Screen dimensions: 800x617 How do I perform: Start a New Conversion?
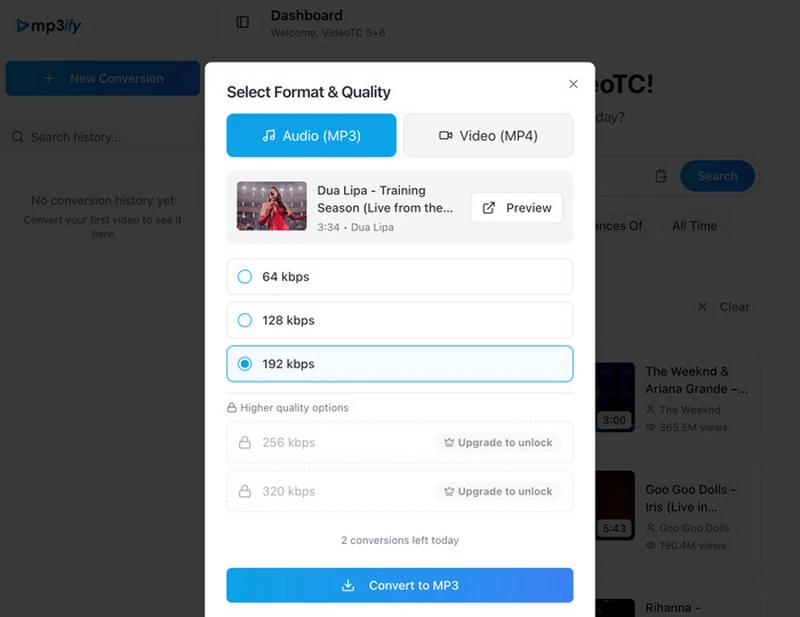[103, 78]
